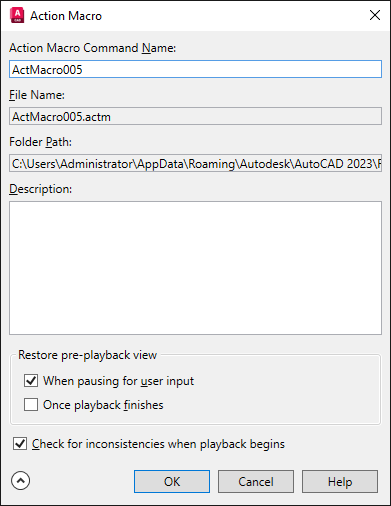Click the 'Once playback finishes' label text

pos(103,405)
